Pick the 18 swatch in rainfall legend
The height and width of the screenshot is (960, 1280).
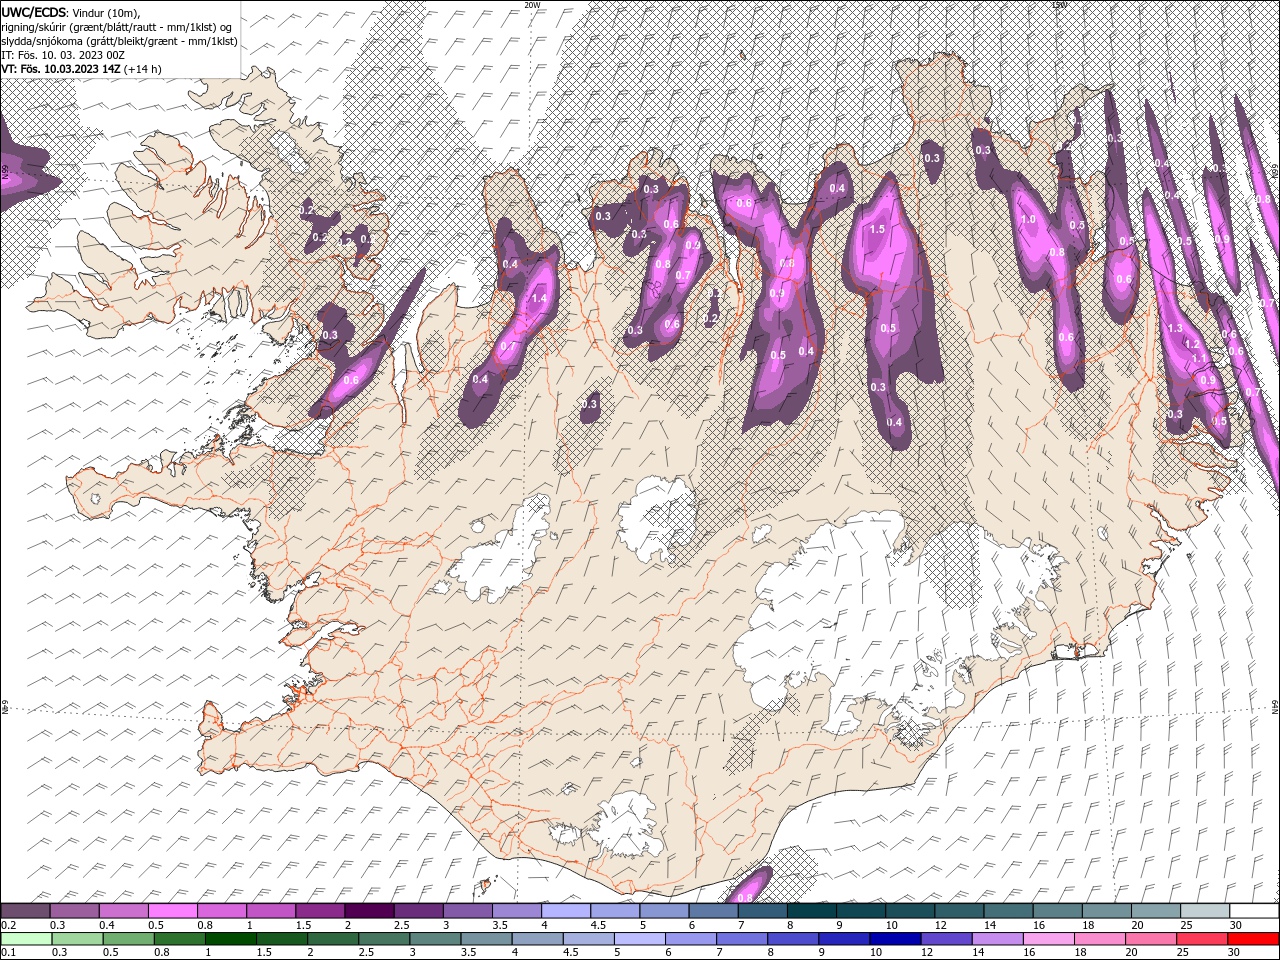click(x=1101, y=939)
